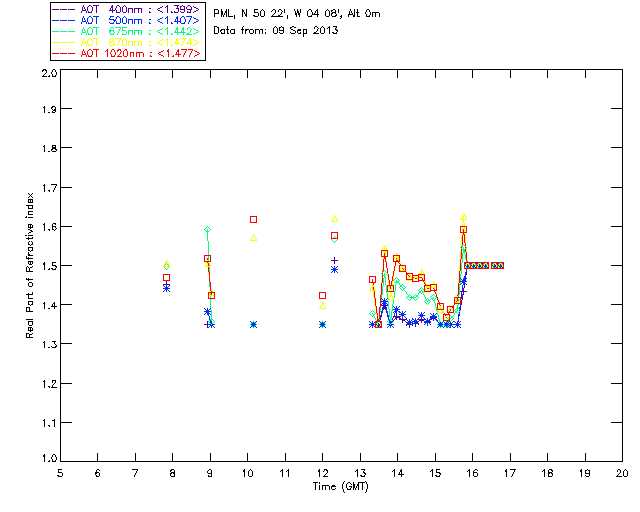Click the site title 'PML, N 50 22', W 04 08', Alt 0m'
This screenshot has width=640, height=512.
pyautogui.click(x=297, y=13)
